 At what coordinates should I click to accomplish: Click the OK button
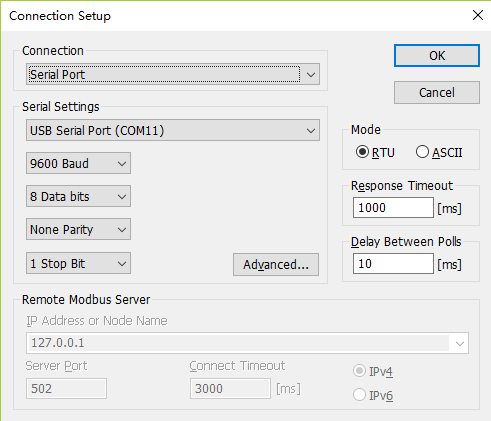pyautogui.click(x=437, y=56)
